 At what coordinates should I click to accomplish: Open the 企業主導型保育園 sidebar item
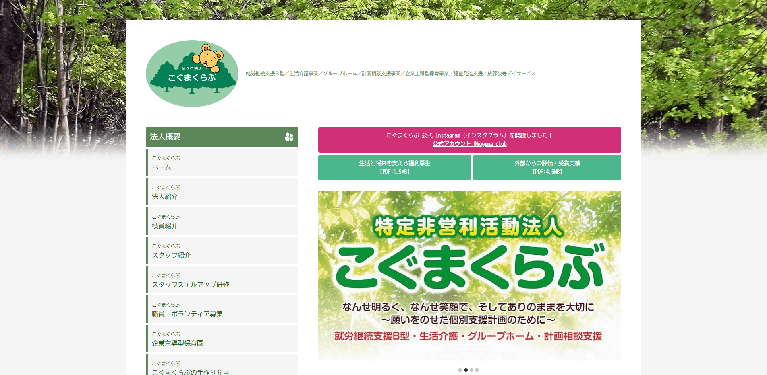pos(222,338)
